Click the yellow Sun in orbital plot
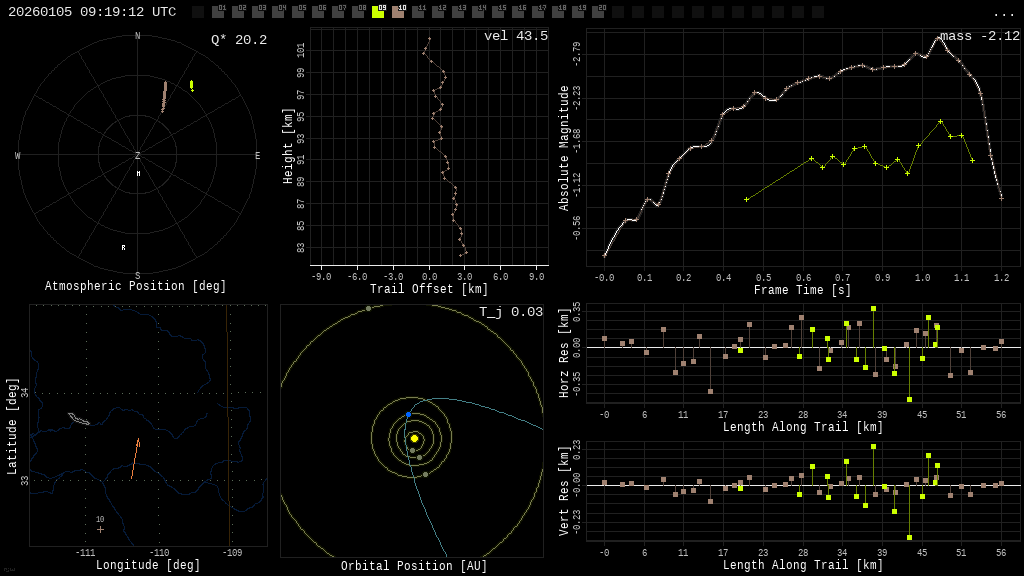This screenshot has width=1024, height=576. coord(414,438)
